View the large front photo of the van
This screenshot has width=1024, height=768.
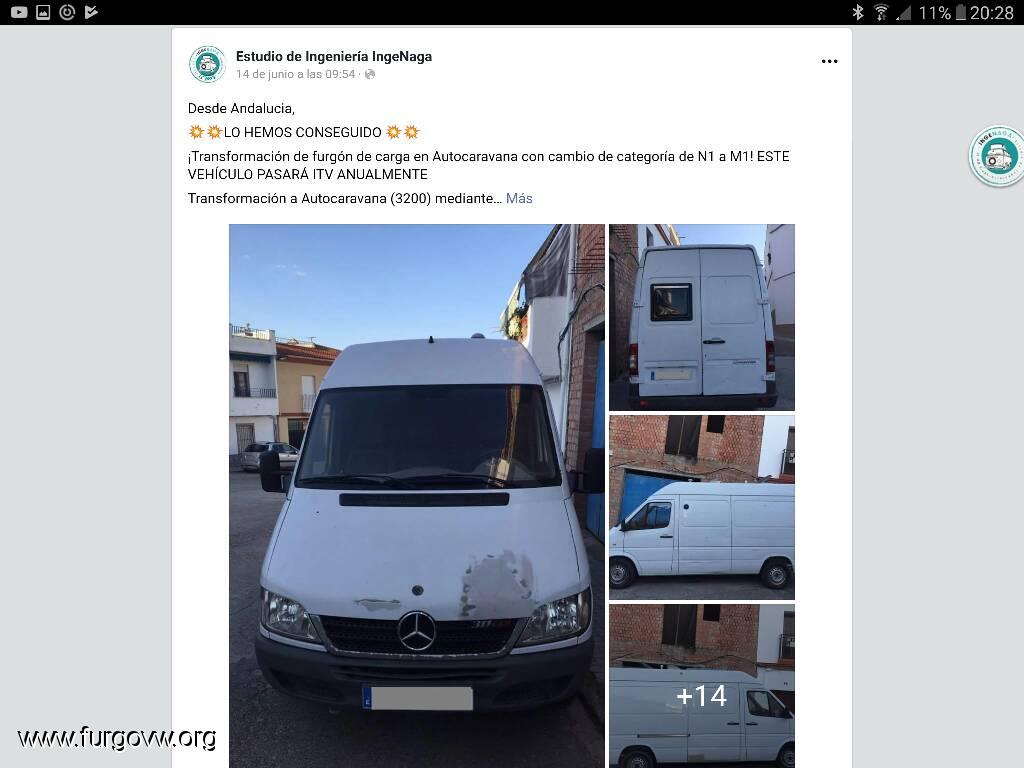[417, 496]
